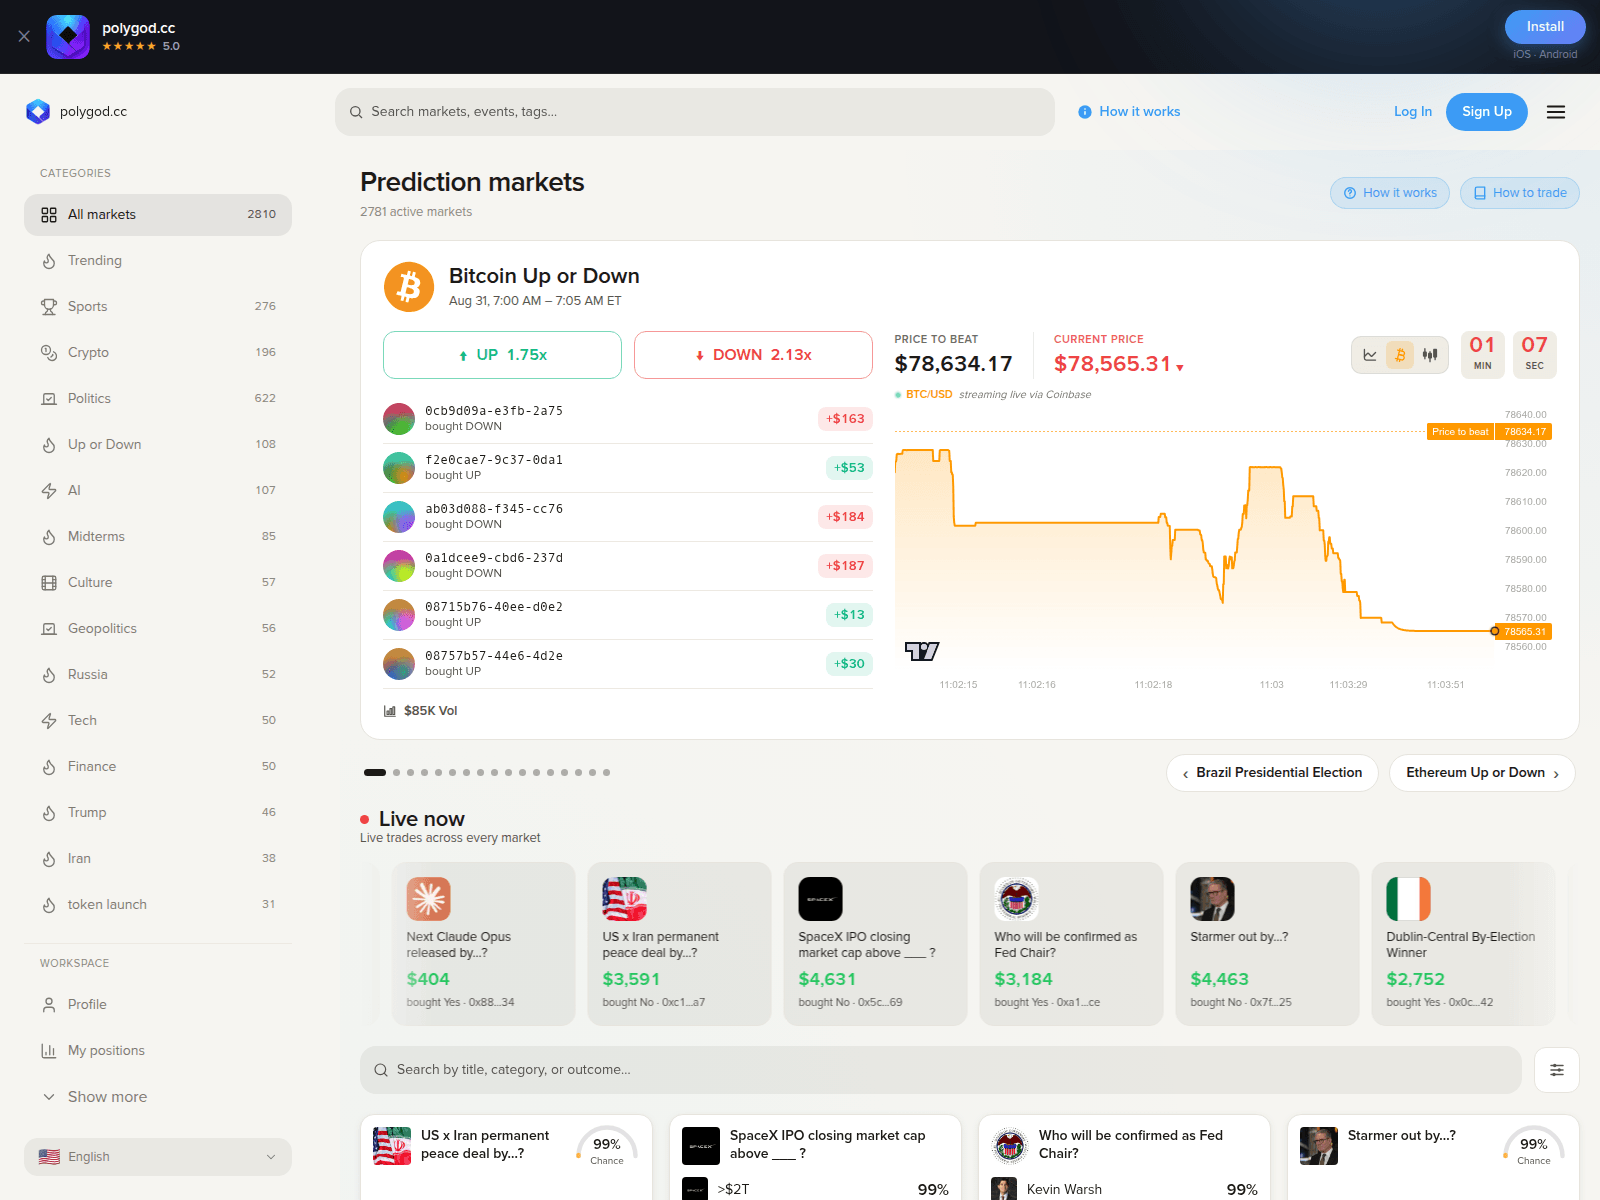
Task: Open the Finance category
Action: 158,767
